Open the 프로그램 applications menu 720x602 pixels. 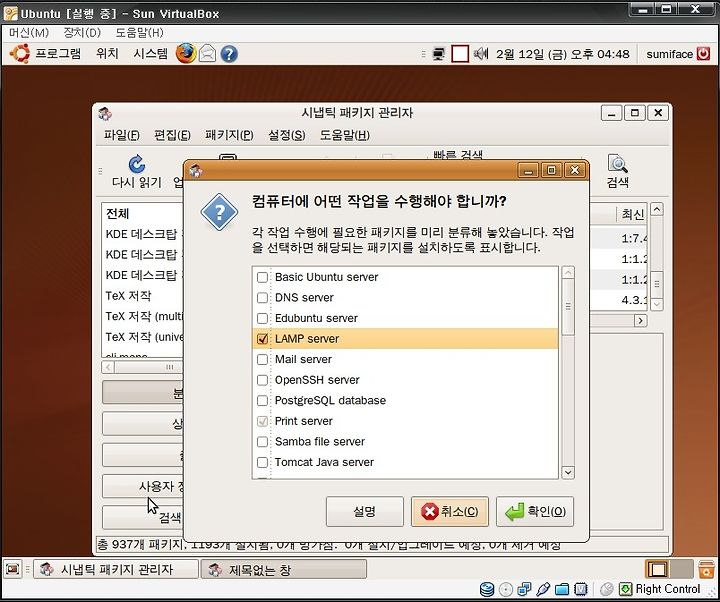tap(58, 54)
